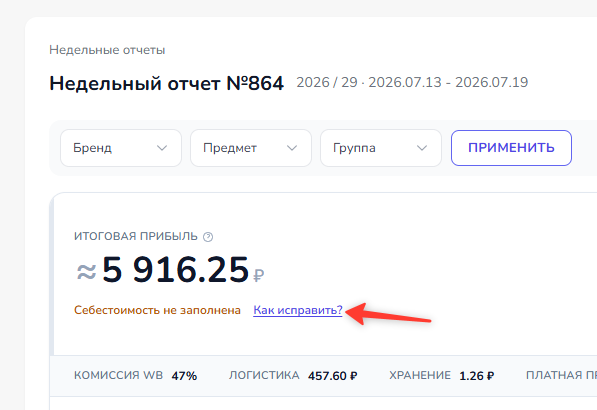This screenshot has height=410, width=597.
Task: Follow the Как исправить? link
Action: (x=298, y=310)
